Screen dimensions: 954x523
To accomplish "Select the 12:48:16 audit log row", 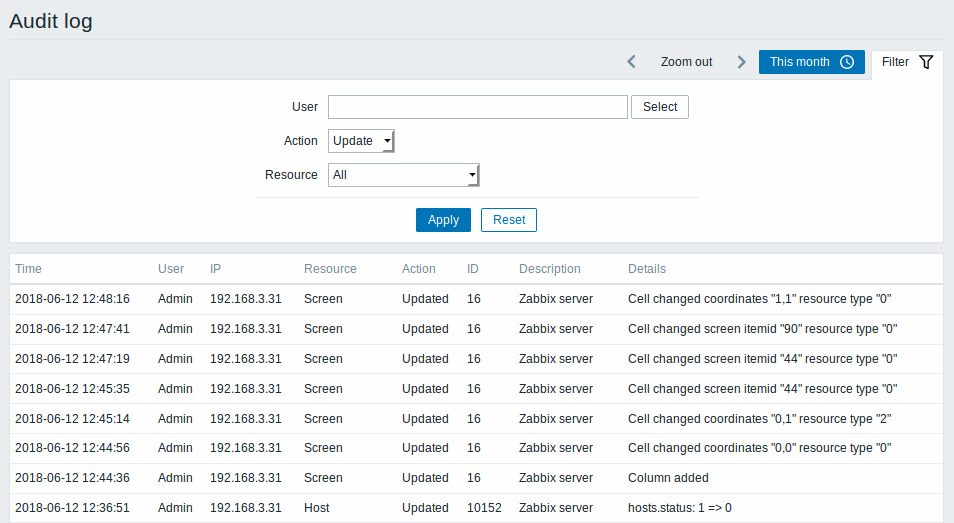I will [476, 299].
